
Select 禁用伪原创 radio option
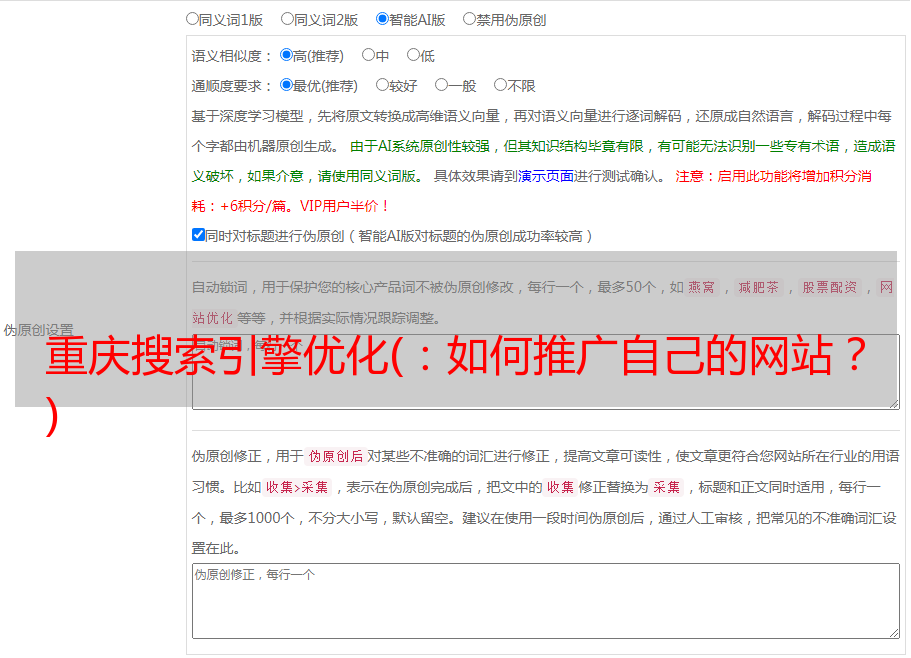tap(469, 19)
